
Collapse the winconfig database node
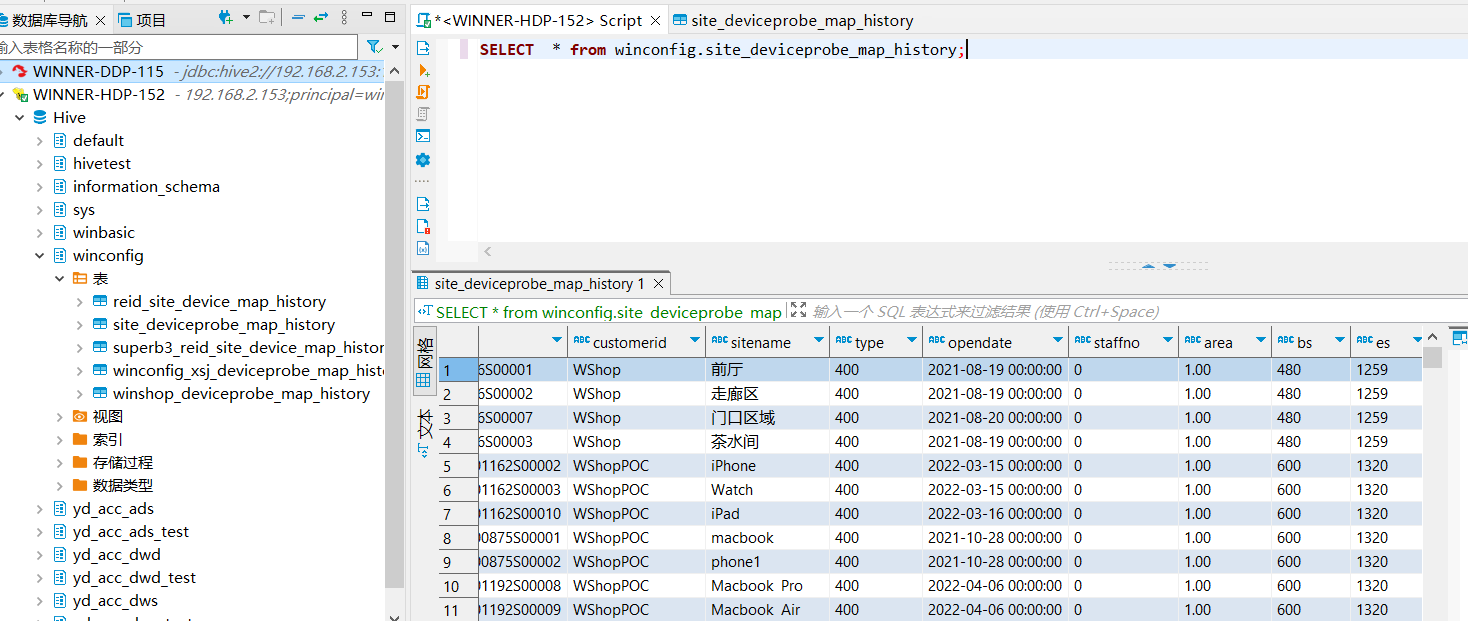point(40,256)
